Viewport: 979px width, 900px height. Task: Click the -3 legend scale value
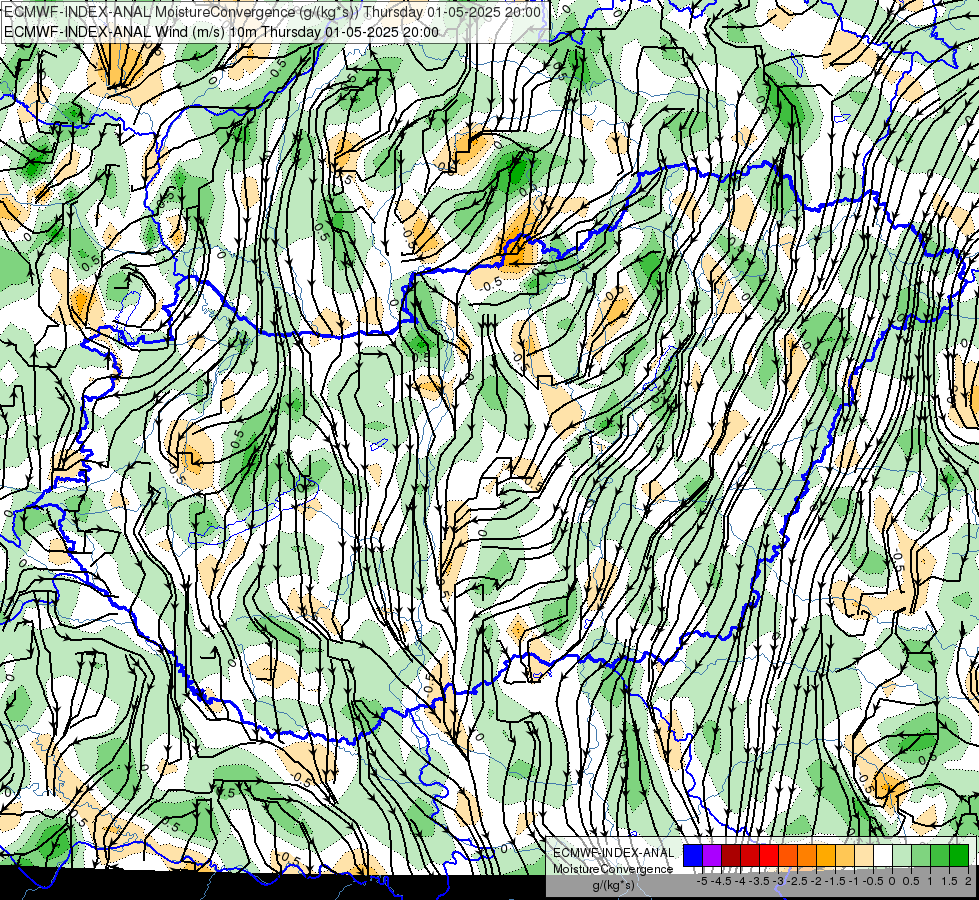[779, 881]
